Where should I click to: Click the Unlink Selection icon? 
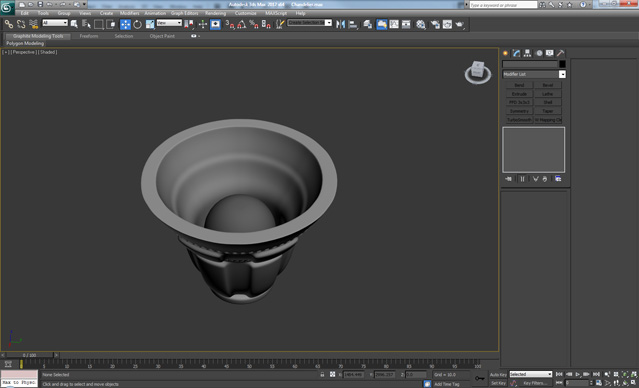click(21, 24)
